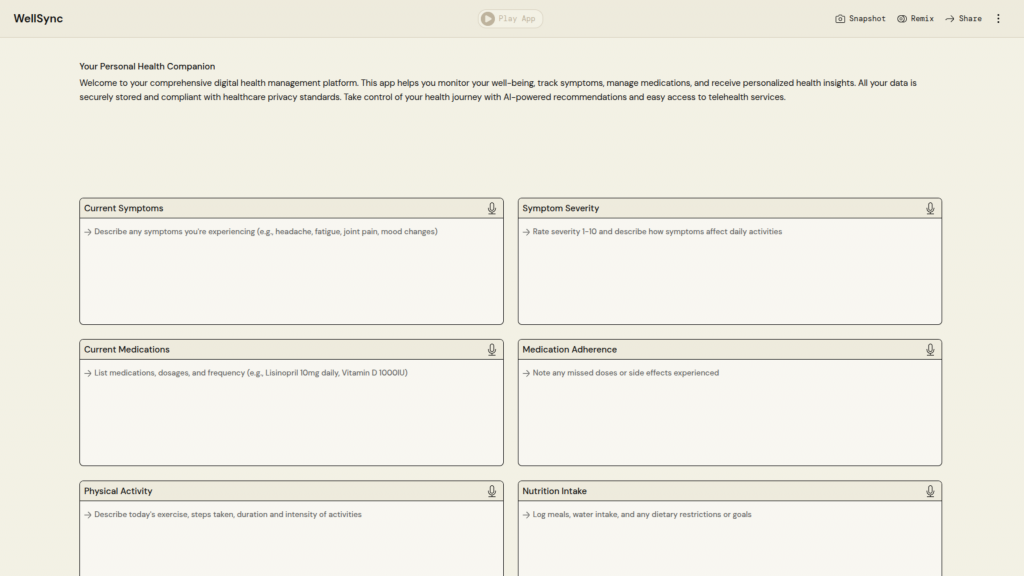Activate voice input for Medication Adherence

pos(930,350)
